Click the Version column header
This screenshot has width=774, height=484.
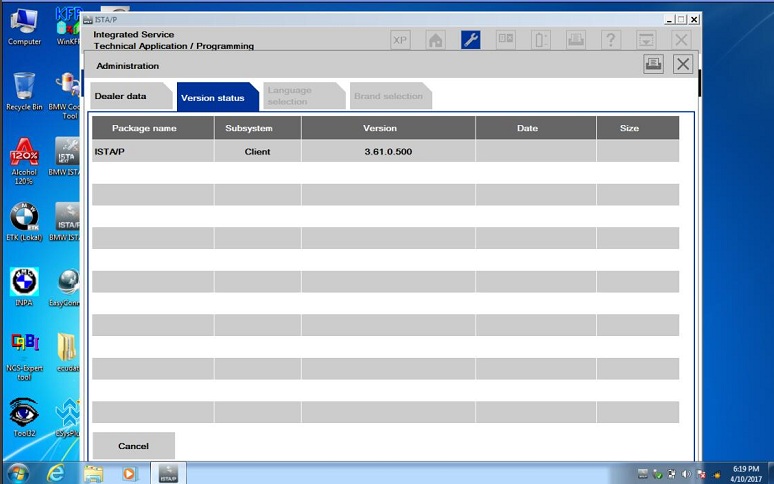tap(387, 128)
